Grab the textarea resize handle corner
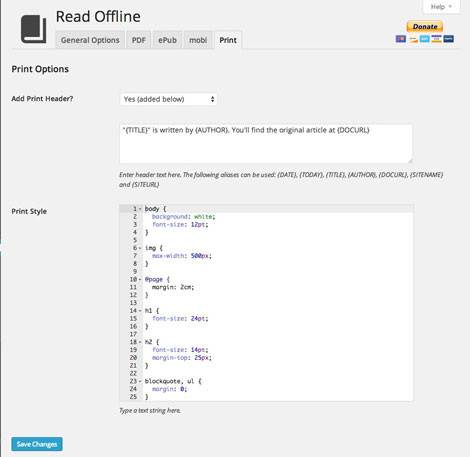The width and height of the screenshot is (470, 457). pyautogui.click(x=410, y=161)
